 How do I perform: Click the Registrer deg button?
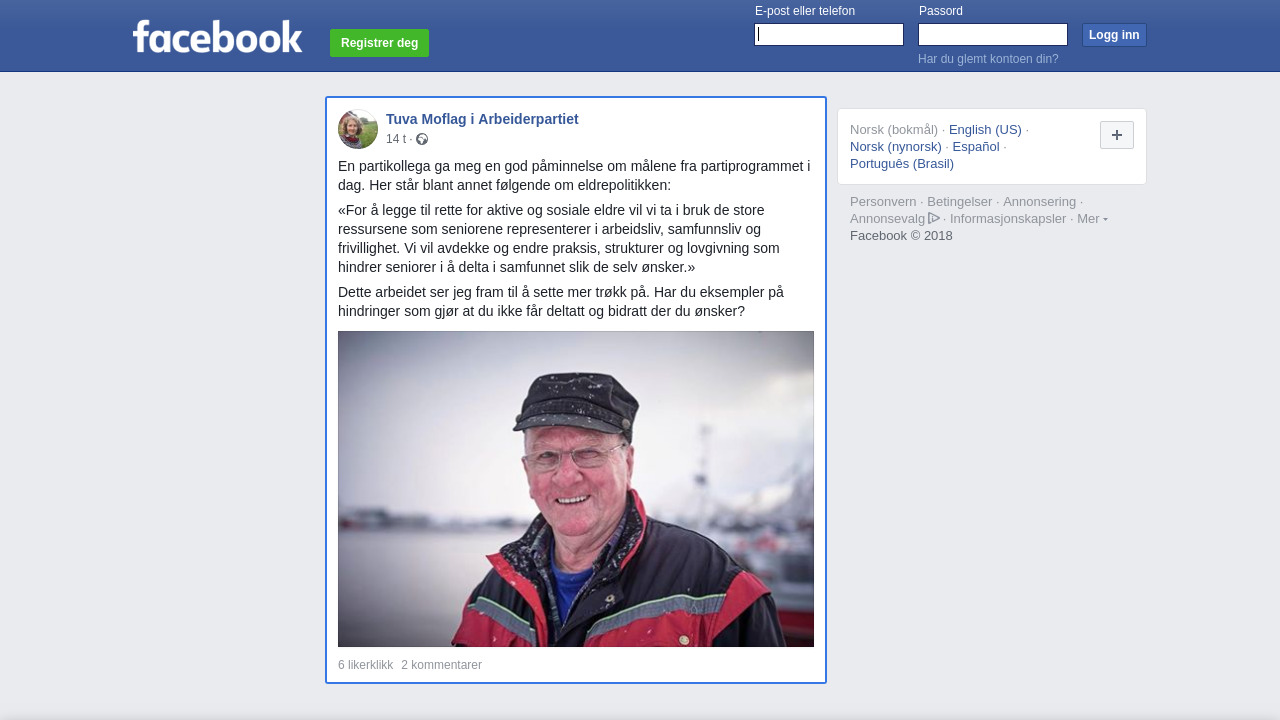(x=379, y=43)
